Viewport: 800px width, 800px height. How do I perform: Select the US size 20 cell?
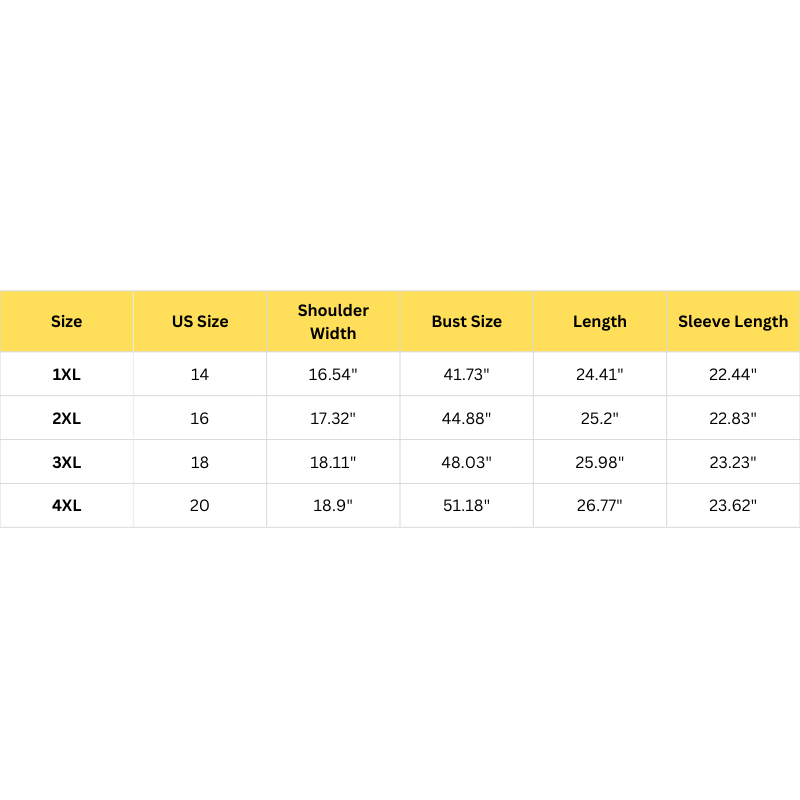point(200,505)
